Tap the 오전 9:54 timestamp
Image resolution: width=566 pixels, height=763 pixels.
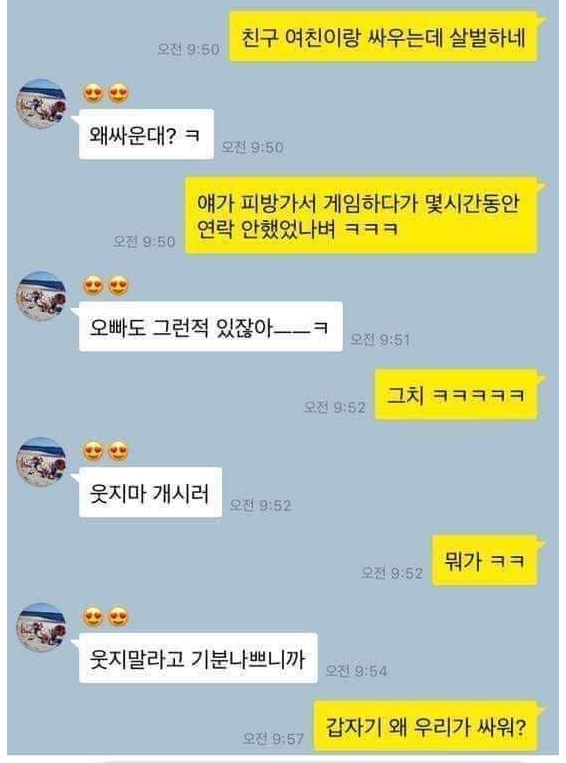pos(356,671)
